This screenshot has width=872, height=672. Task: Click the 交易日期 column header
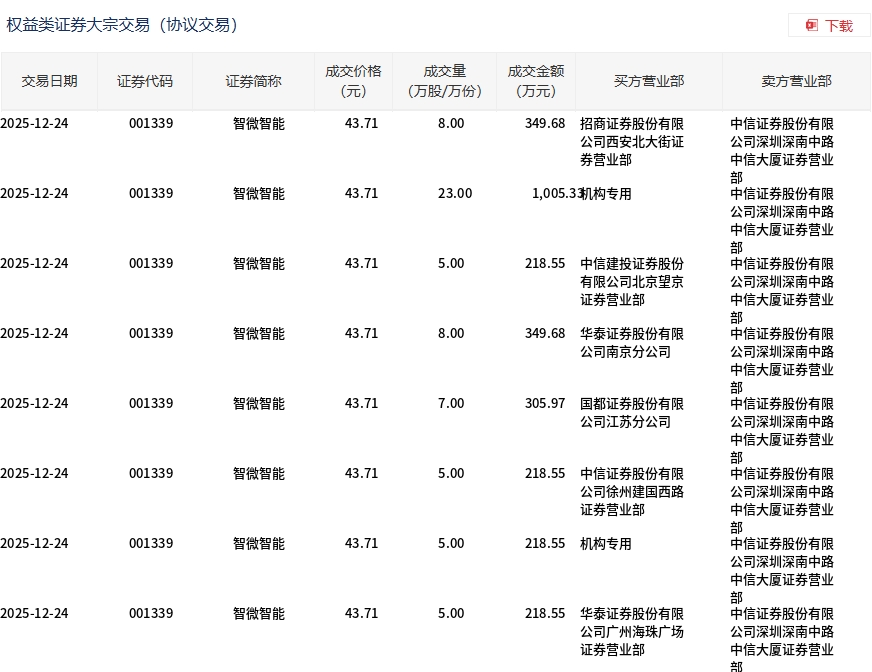[x=49, y=81]
